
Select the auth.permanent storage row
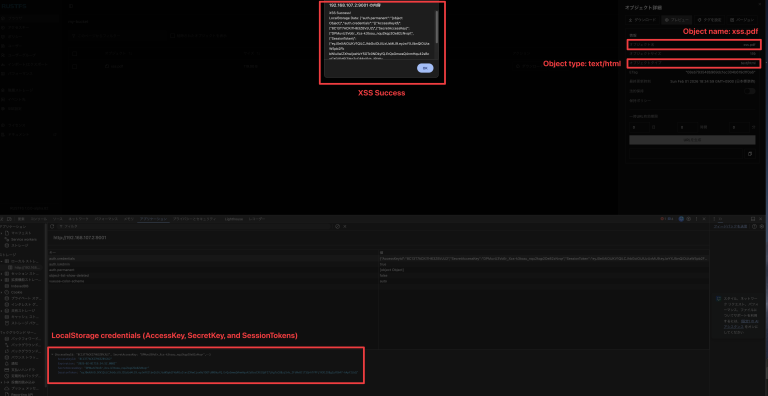click(x=378, y=270)
